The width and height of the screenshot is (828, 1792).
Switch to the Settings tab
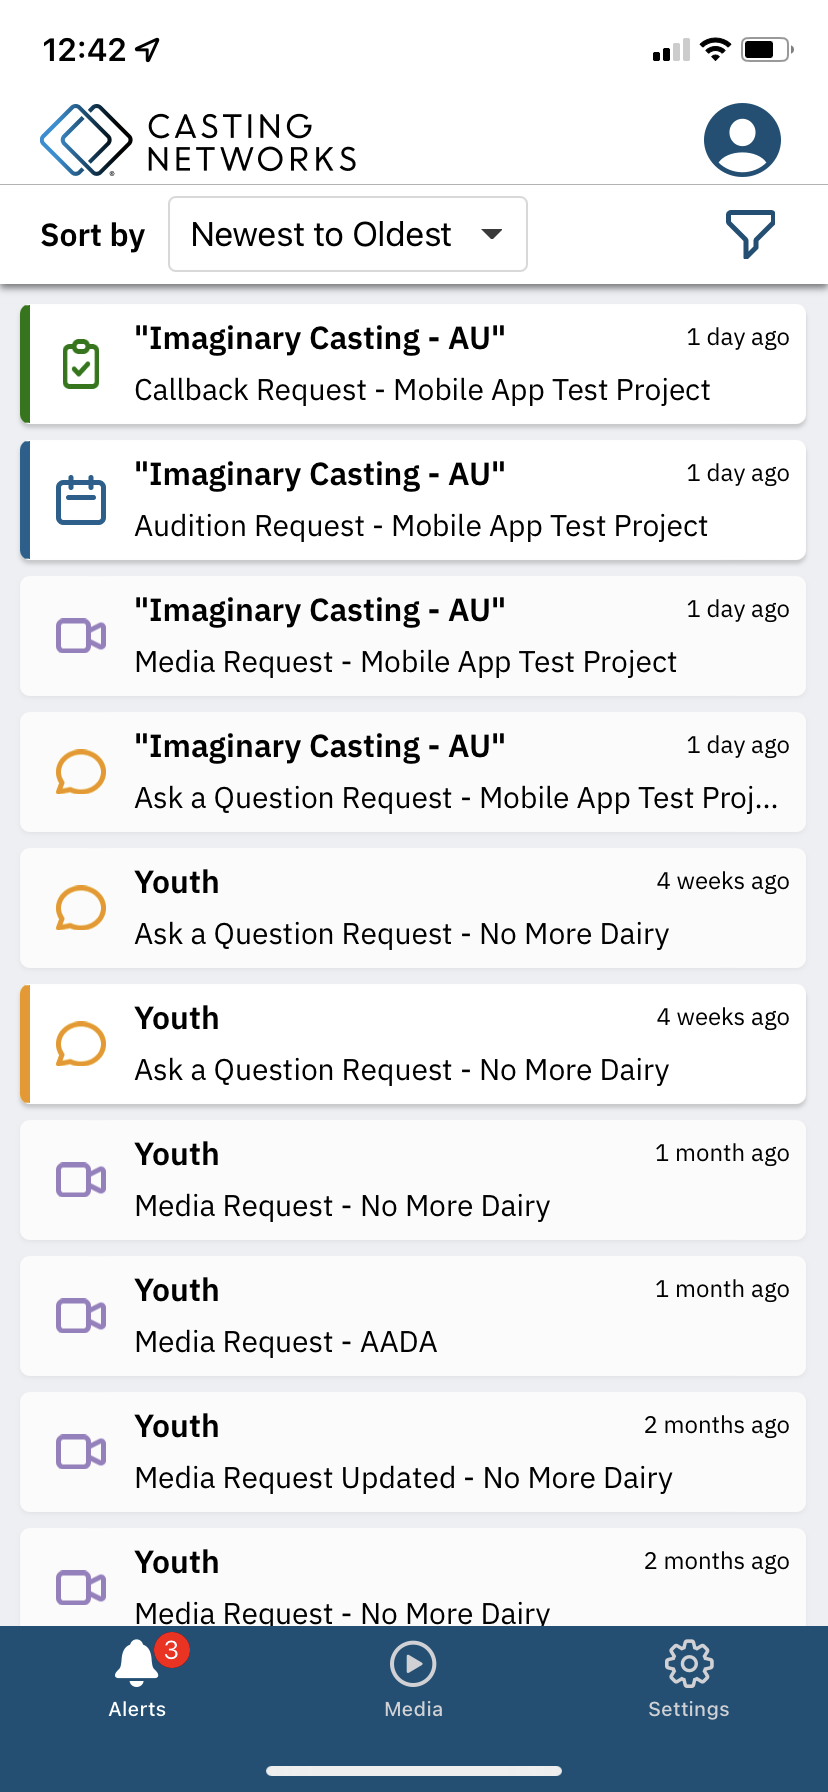tap(689, 1678)
